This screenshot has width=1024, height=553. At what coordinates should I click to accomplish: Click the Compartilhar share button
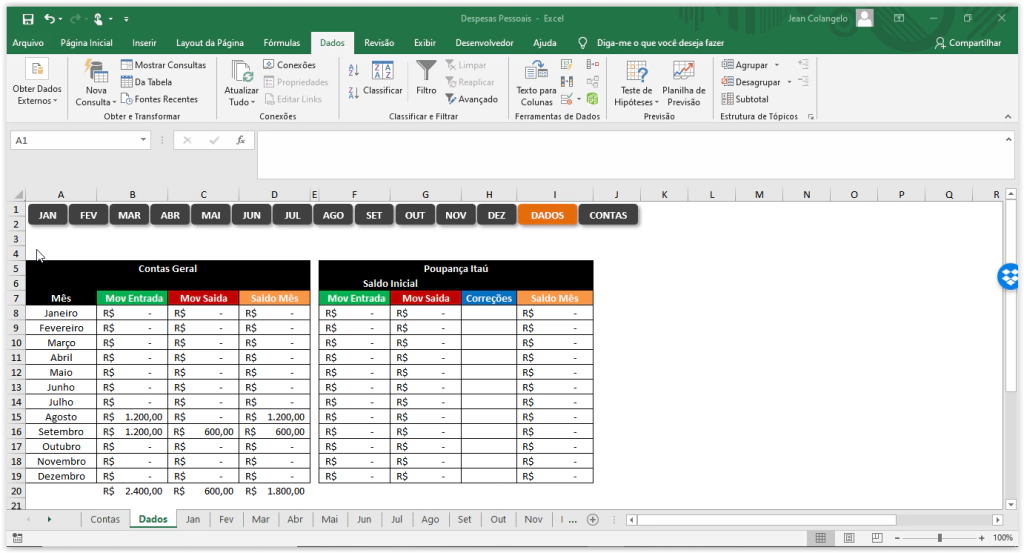tap(967, 43)
